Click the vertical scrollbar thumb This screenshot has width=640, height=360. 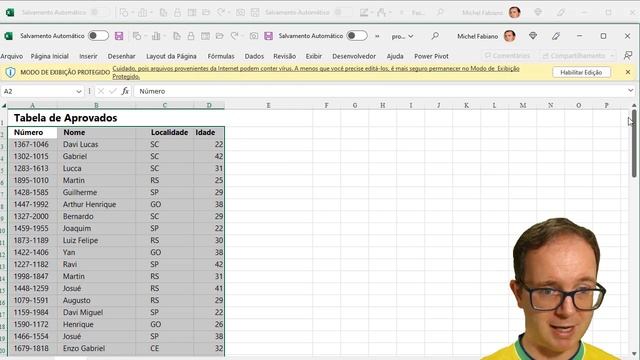634,143
